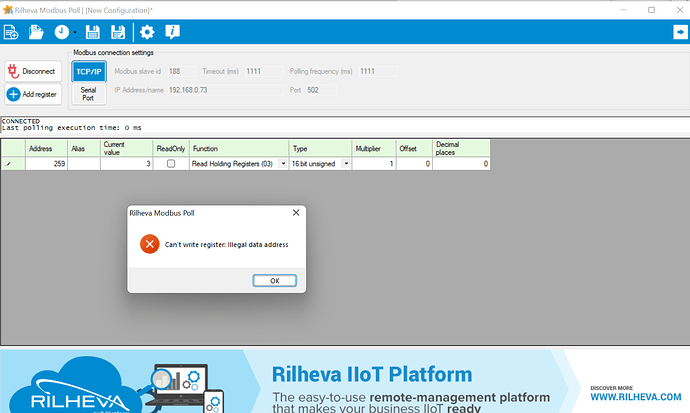
Task: Click OK in the error dialog
Action: [275, 281]
